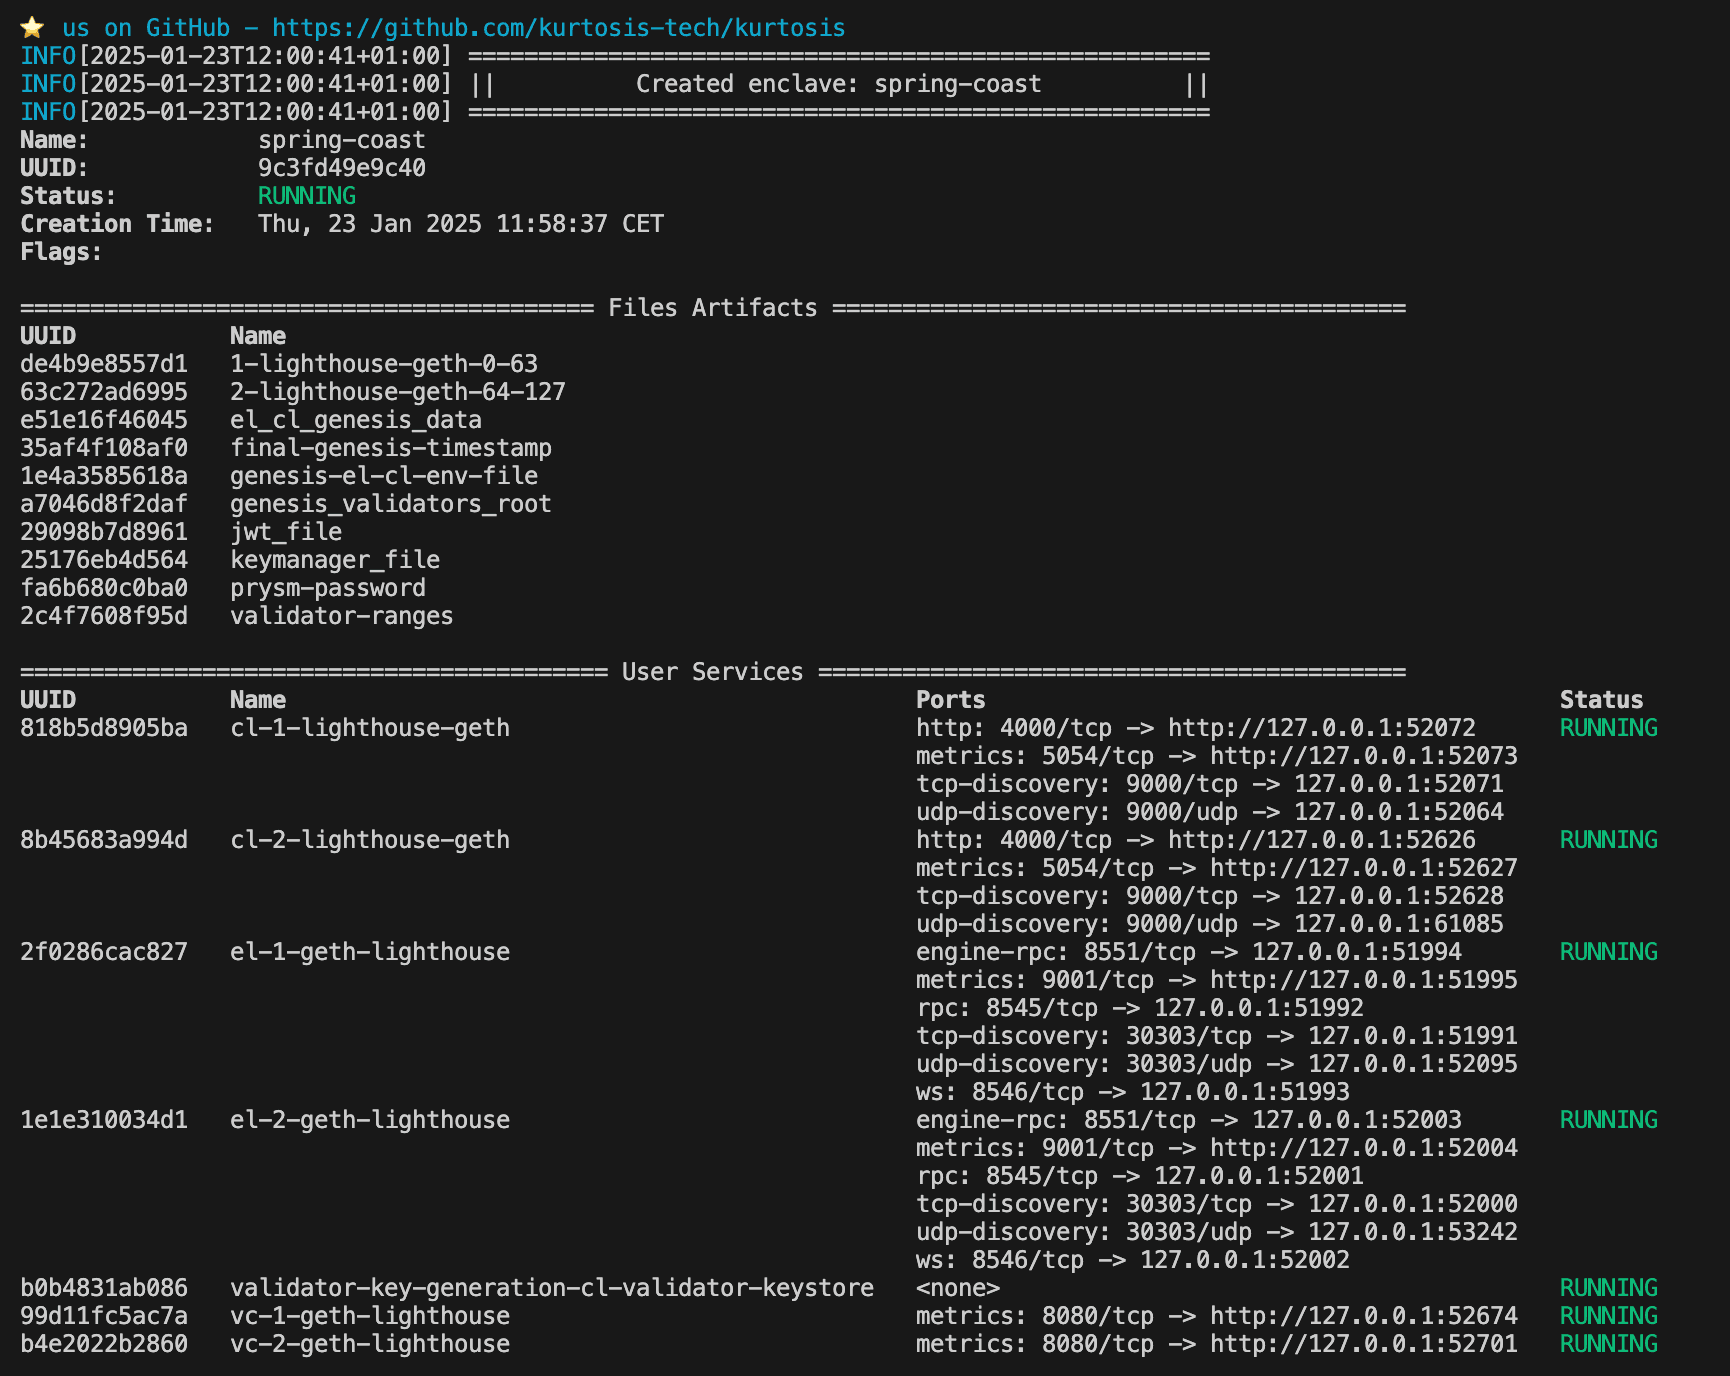The height and width of the screenshot is (1376, 1730).
Task: Click the creation time Thu, 23 Jan 2025
Action: (458, 224)
